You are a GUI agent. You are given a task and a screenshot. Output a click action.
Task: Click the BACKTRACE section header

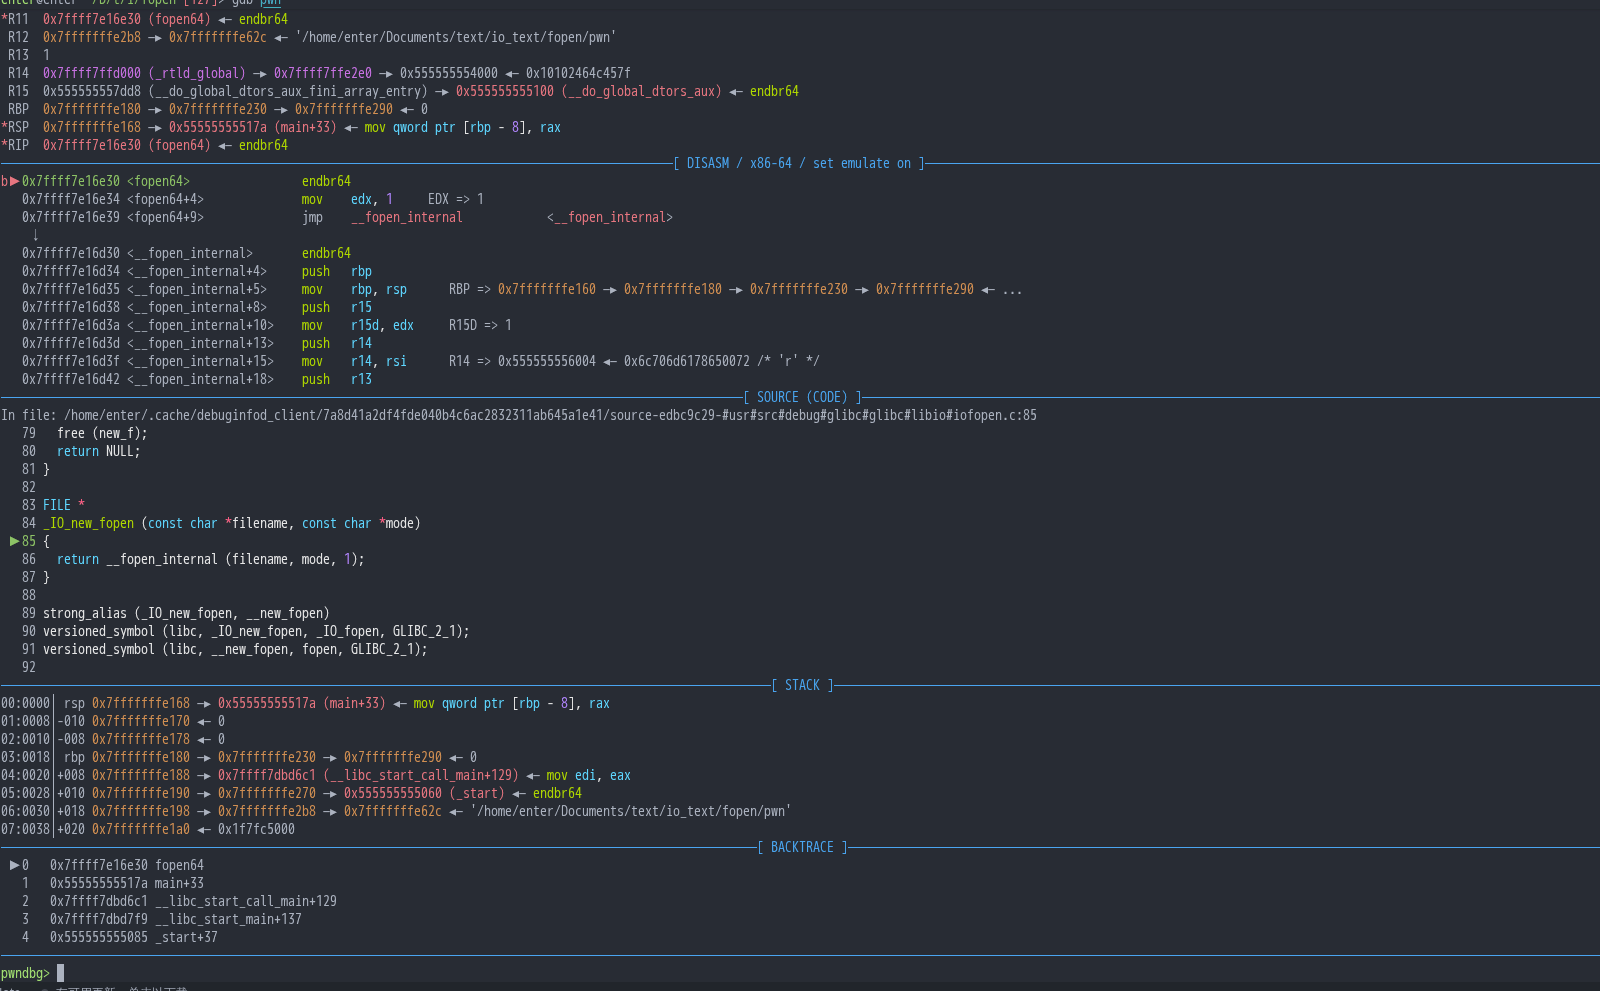(x=802, y=847)
